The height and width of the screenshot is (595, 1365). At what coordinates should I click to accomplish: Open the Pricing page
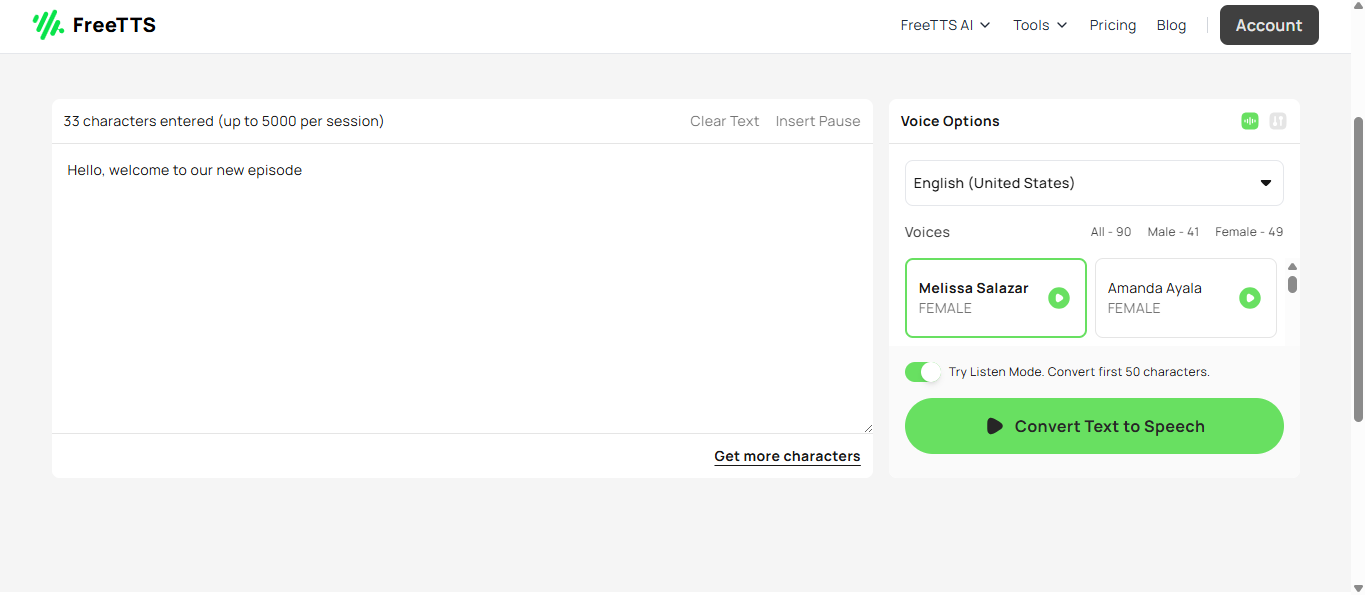point(1112,25)
